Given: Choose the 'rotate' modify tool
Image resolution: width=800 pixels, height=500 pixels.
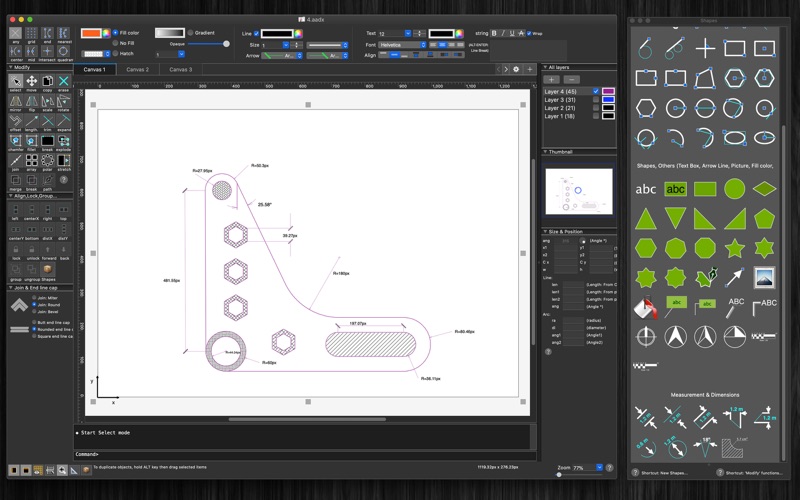Looking at the screenshot, I should click(x=63, y=101).
